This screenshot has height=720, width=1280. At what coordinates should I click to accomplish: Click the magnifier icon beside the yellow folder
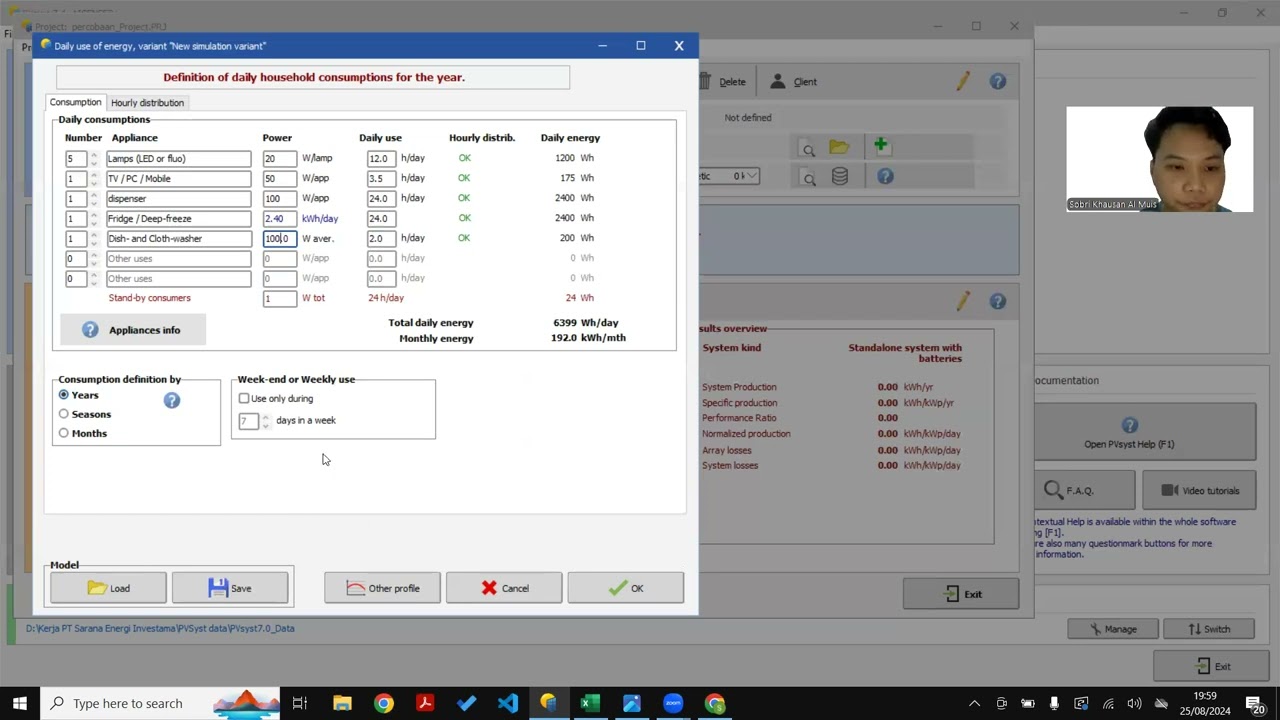808,149
